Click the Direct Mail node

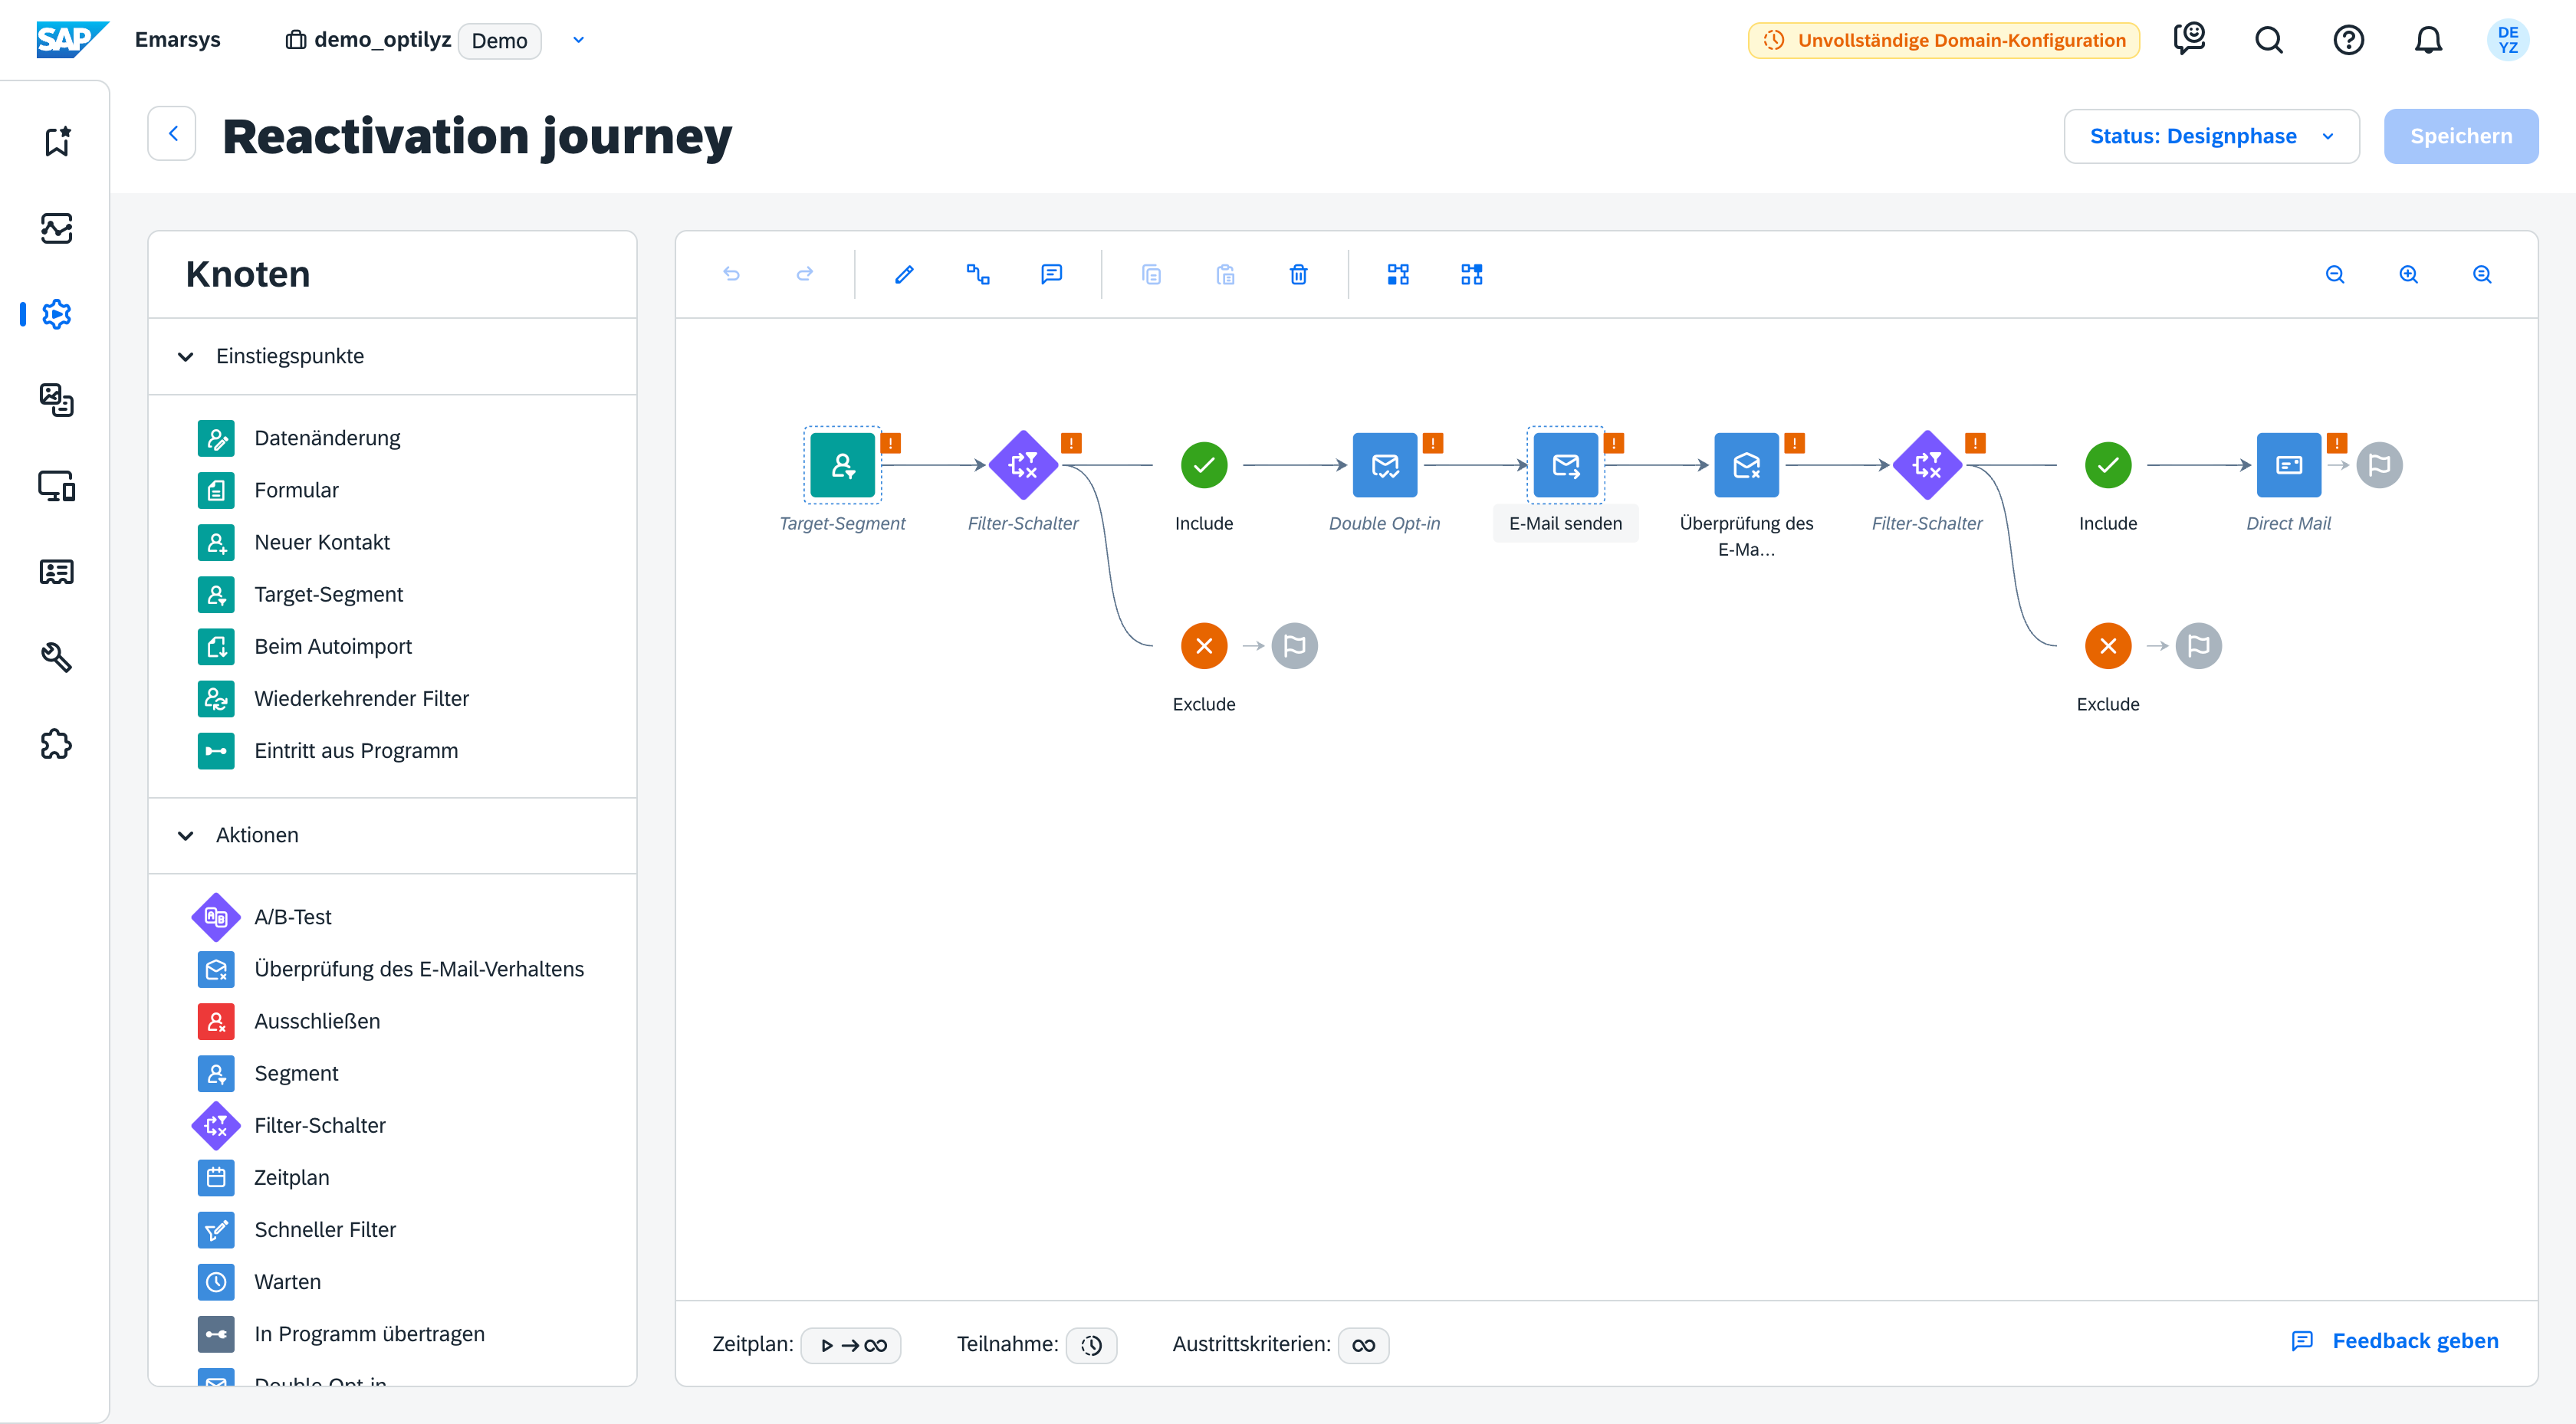point(2288,465)
